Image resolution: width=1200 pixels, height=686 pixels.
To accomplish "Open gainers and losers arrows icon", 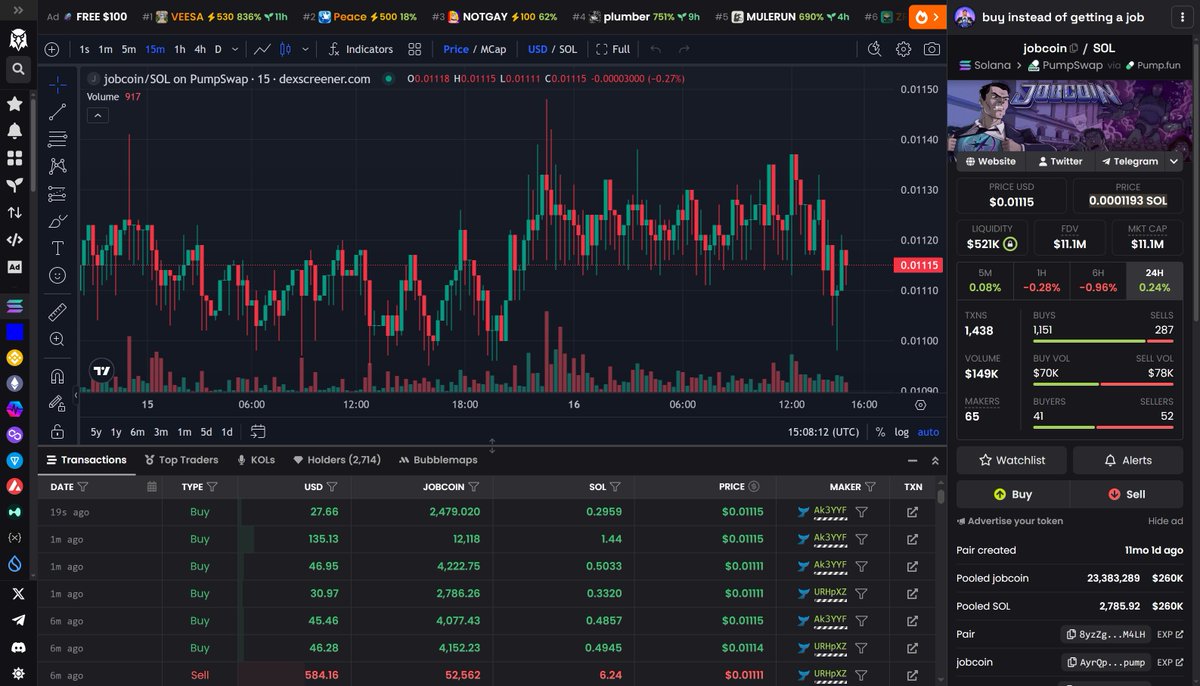I will pos(15,212).
